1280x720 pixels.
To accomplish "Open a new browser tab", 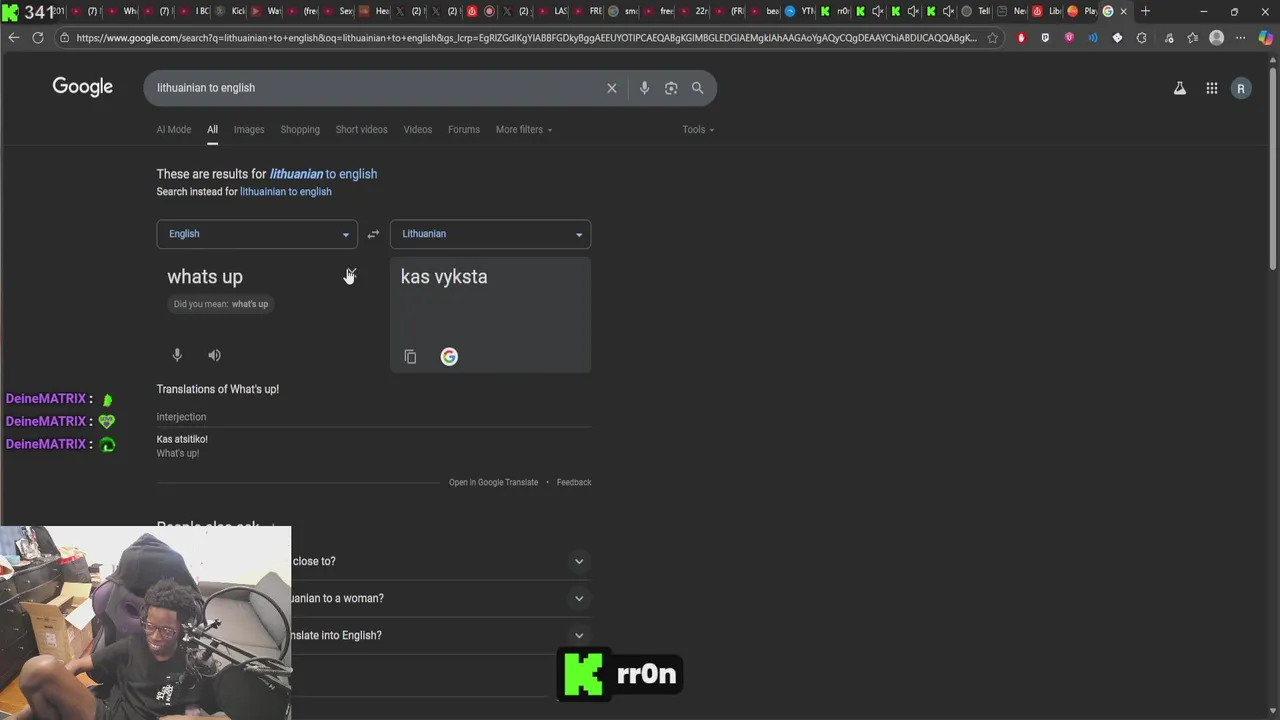I will tap(1145, 11).
